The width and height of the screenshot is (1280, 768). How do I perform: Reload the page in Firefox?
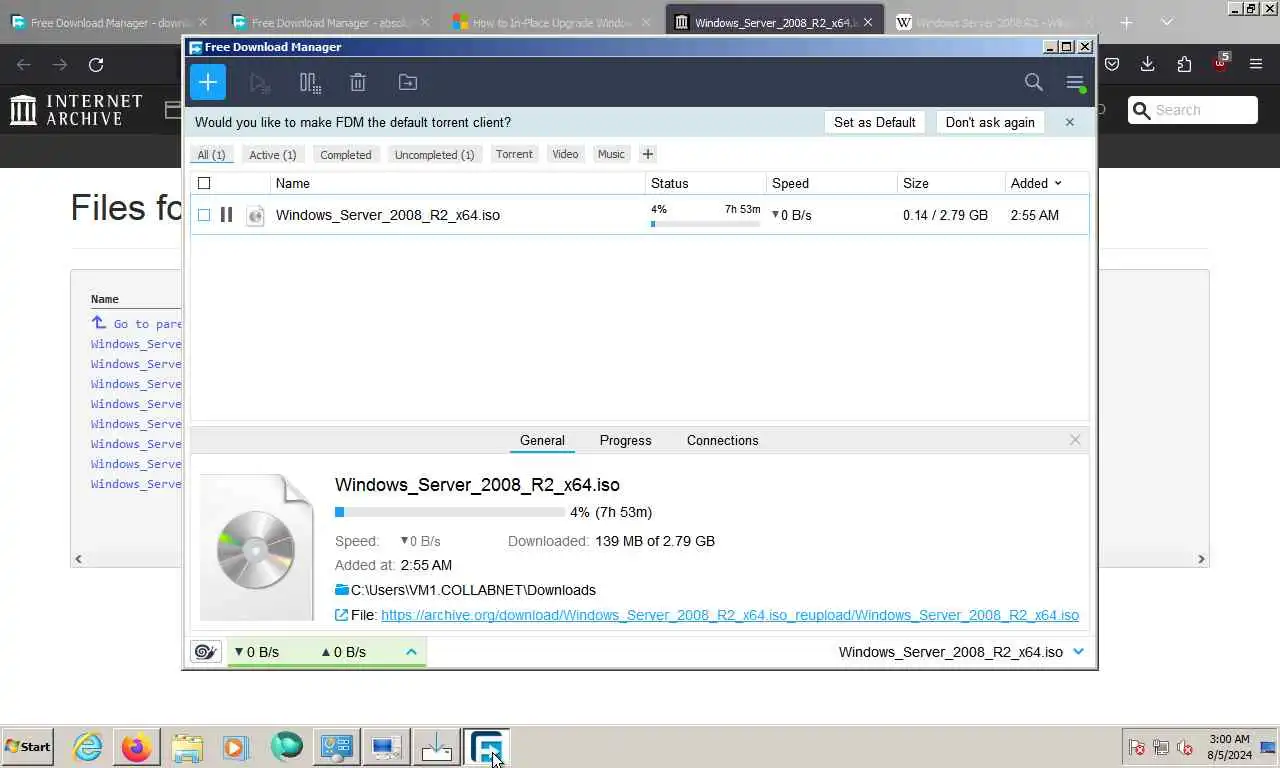pos(96,64)
